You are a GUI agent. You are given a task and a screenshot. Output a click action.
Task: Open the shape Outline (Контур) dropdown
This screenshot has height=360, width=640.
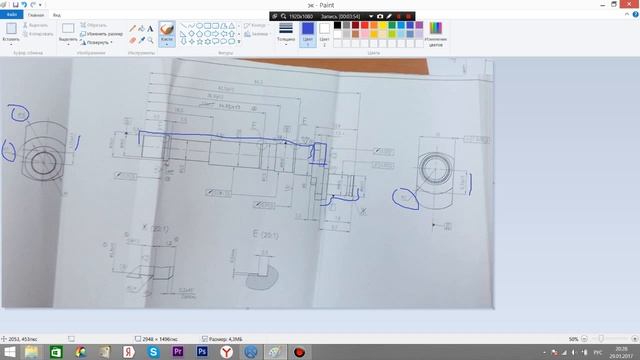(256, 25)
